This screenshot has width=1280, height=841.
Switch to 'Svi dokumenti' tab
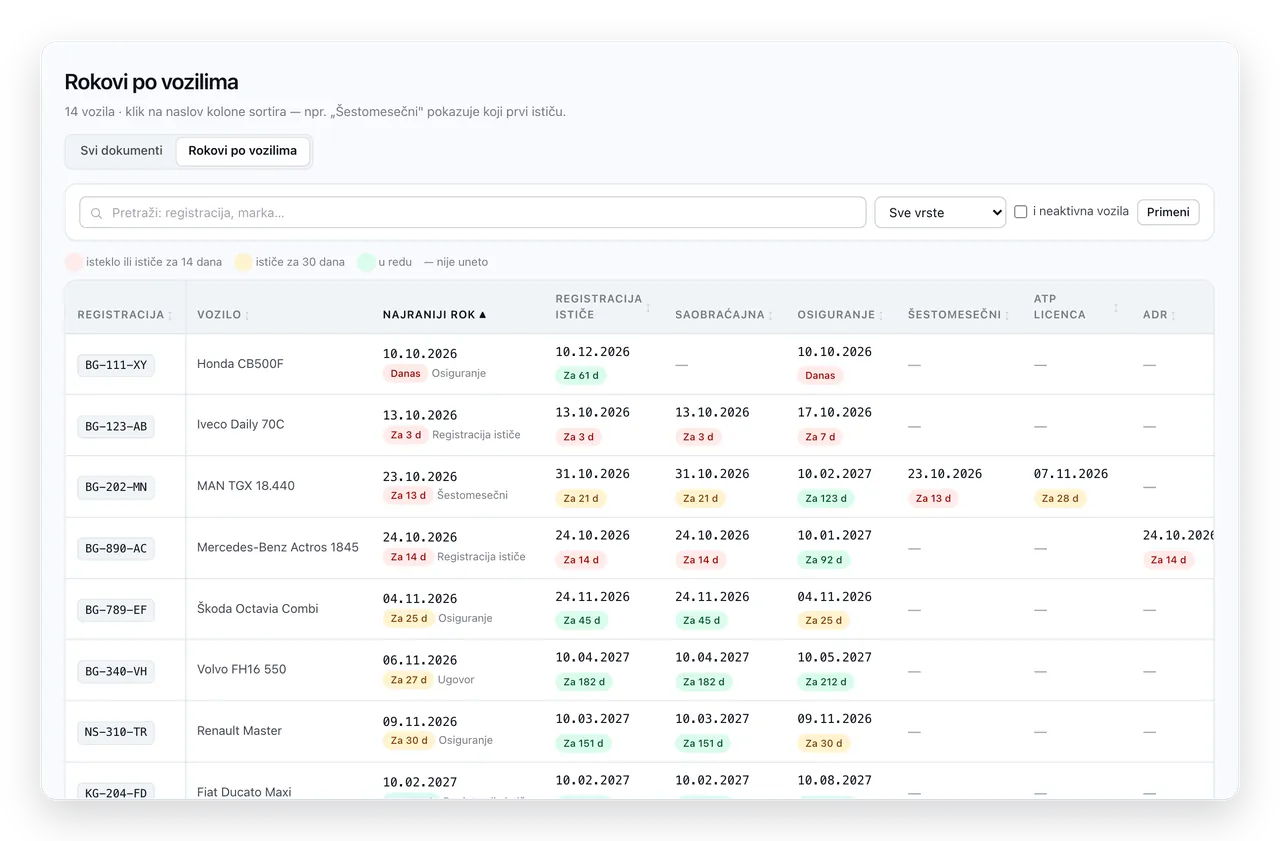point(121,151)
